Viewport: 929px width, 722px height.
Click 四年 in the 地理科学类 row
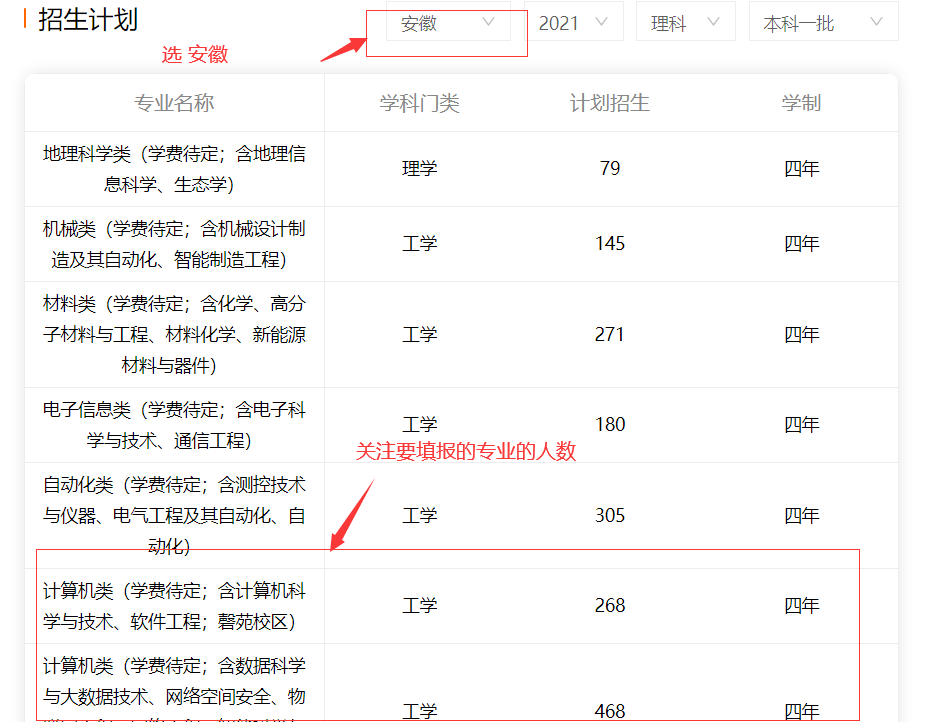pyautogui.click(x=802, y=169)
